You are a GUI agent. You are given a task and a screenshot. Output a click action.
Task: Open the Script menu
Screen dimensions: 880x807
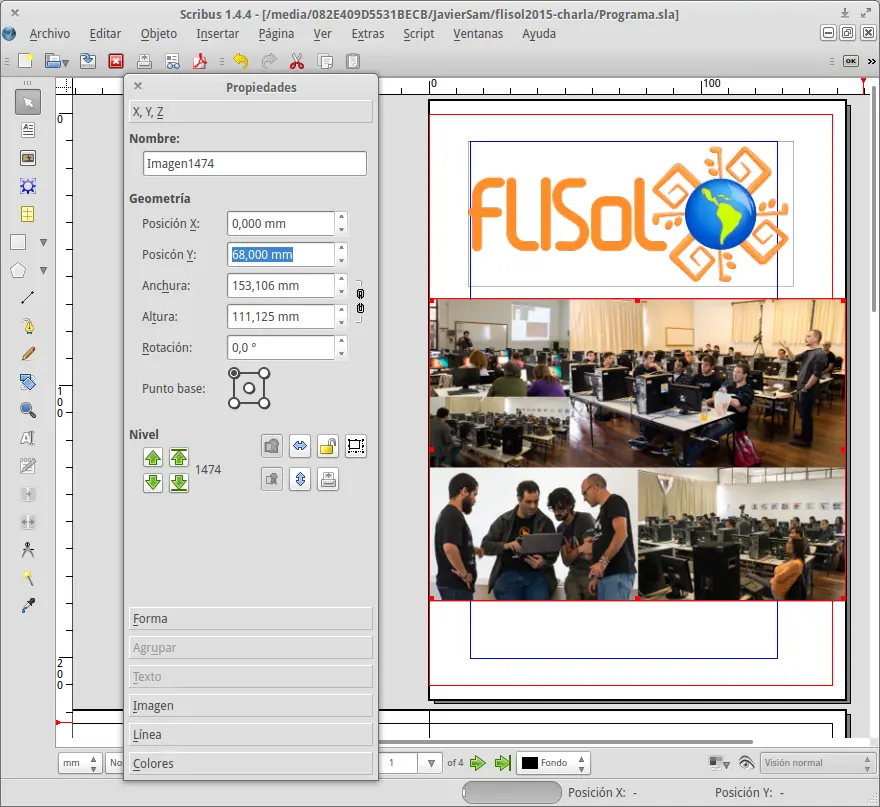[x=419, y=34]
